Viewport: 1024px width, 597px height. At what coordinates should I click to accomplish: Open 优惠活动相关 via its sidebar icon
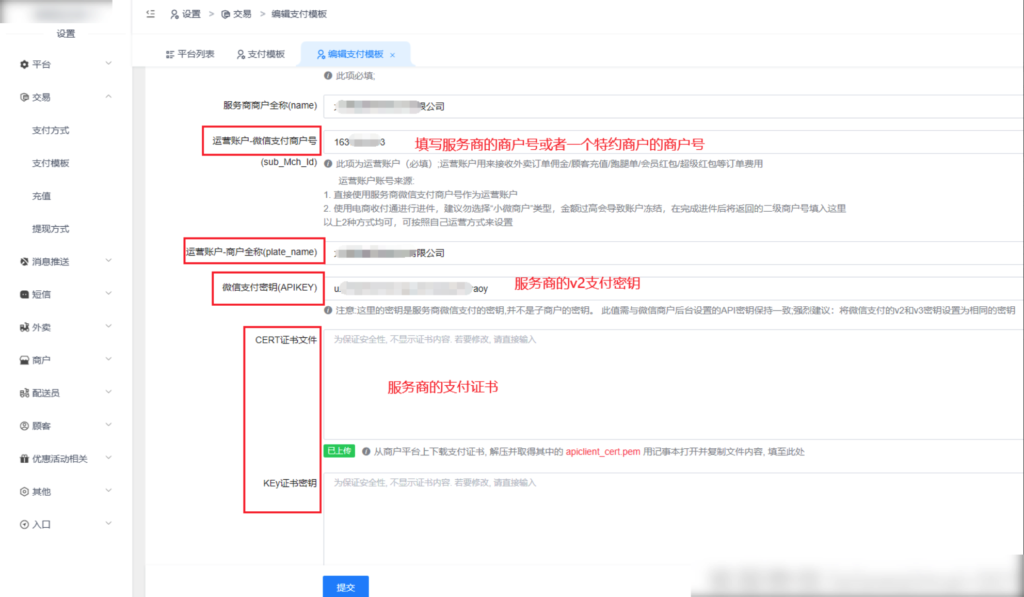pyautogui.click(x=22, y=458)
